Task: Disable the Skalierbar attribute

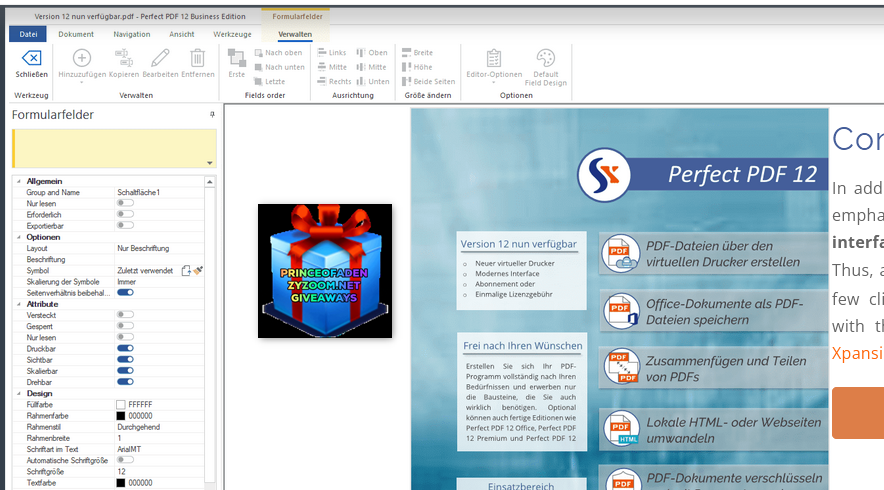Action: [x=125, y=370]
